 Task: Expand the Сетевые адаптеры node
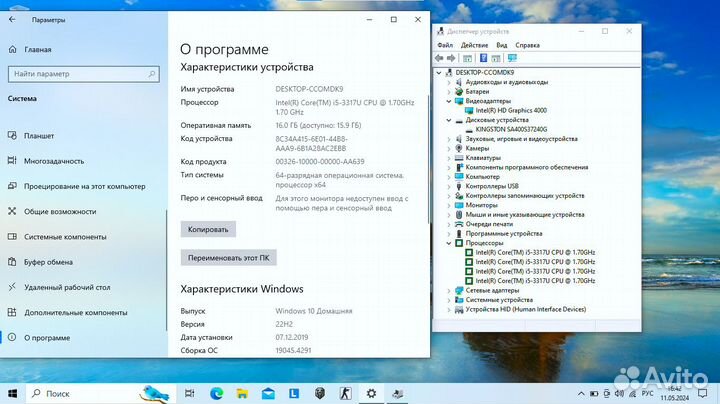coord(449,290)
